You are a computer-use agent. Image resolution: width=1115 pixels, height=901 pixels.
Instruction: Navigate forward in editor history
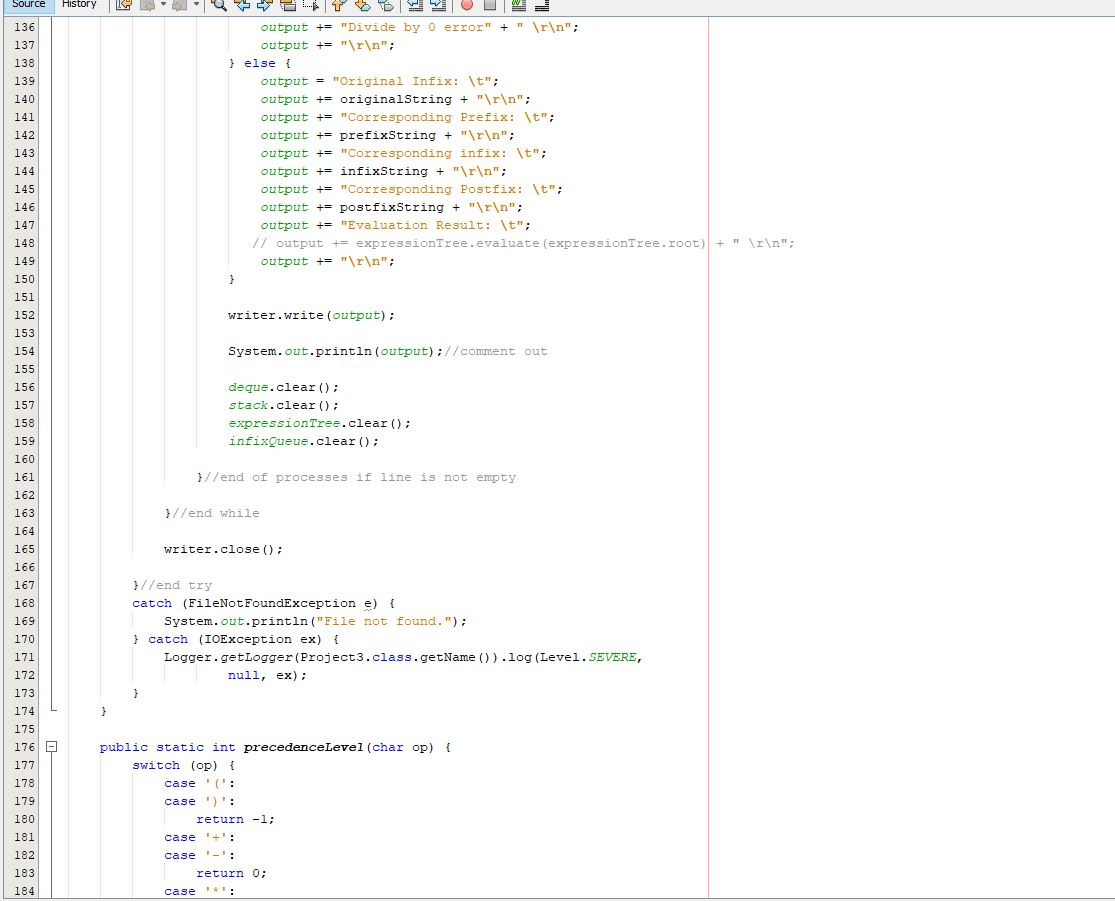coord(179,5)
